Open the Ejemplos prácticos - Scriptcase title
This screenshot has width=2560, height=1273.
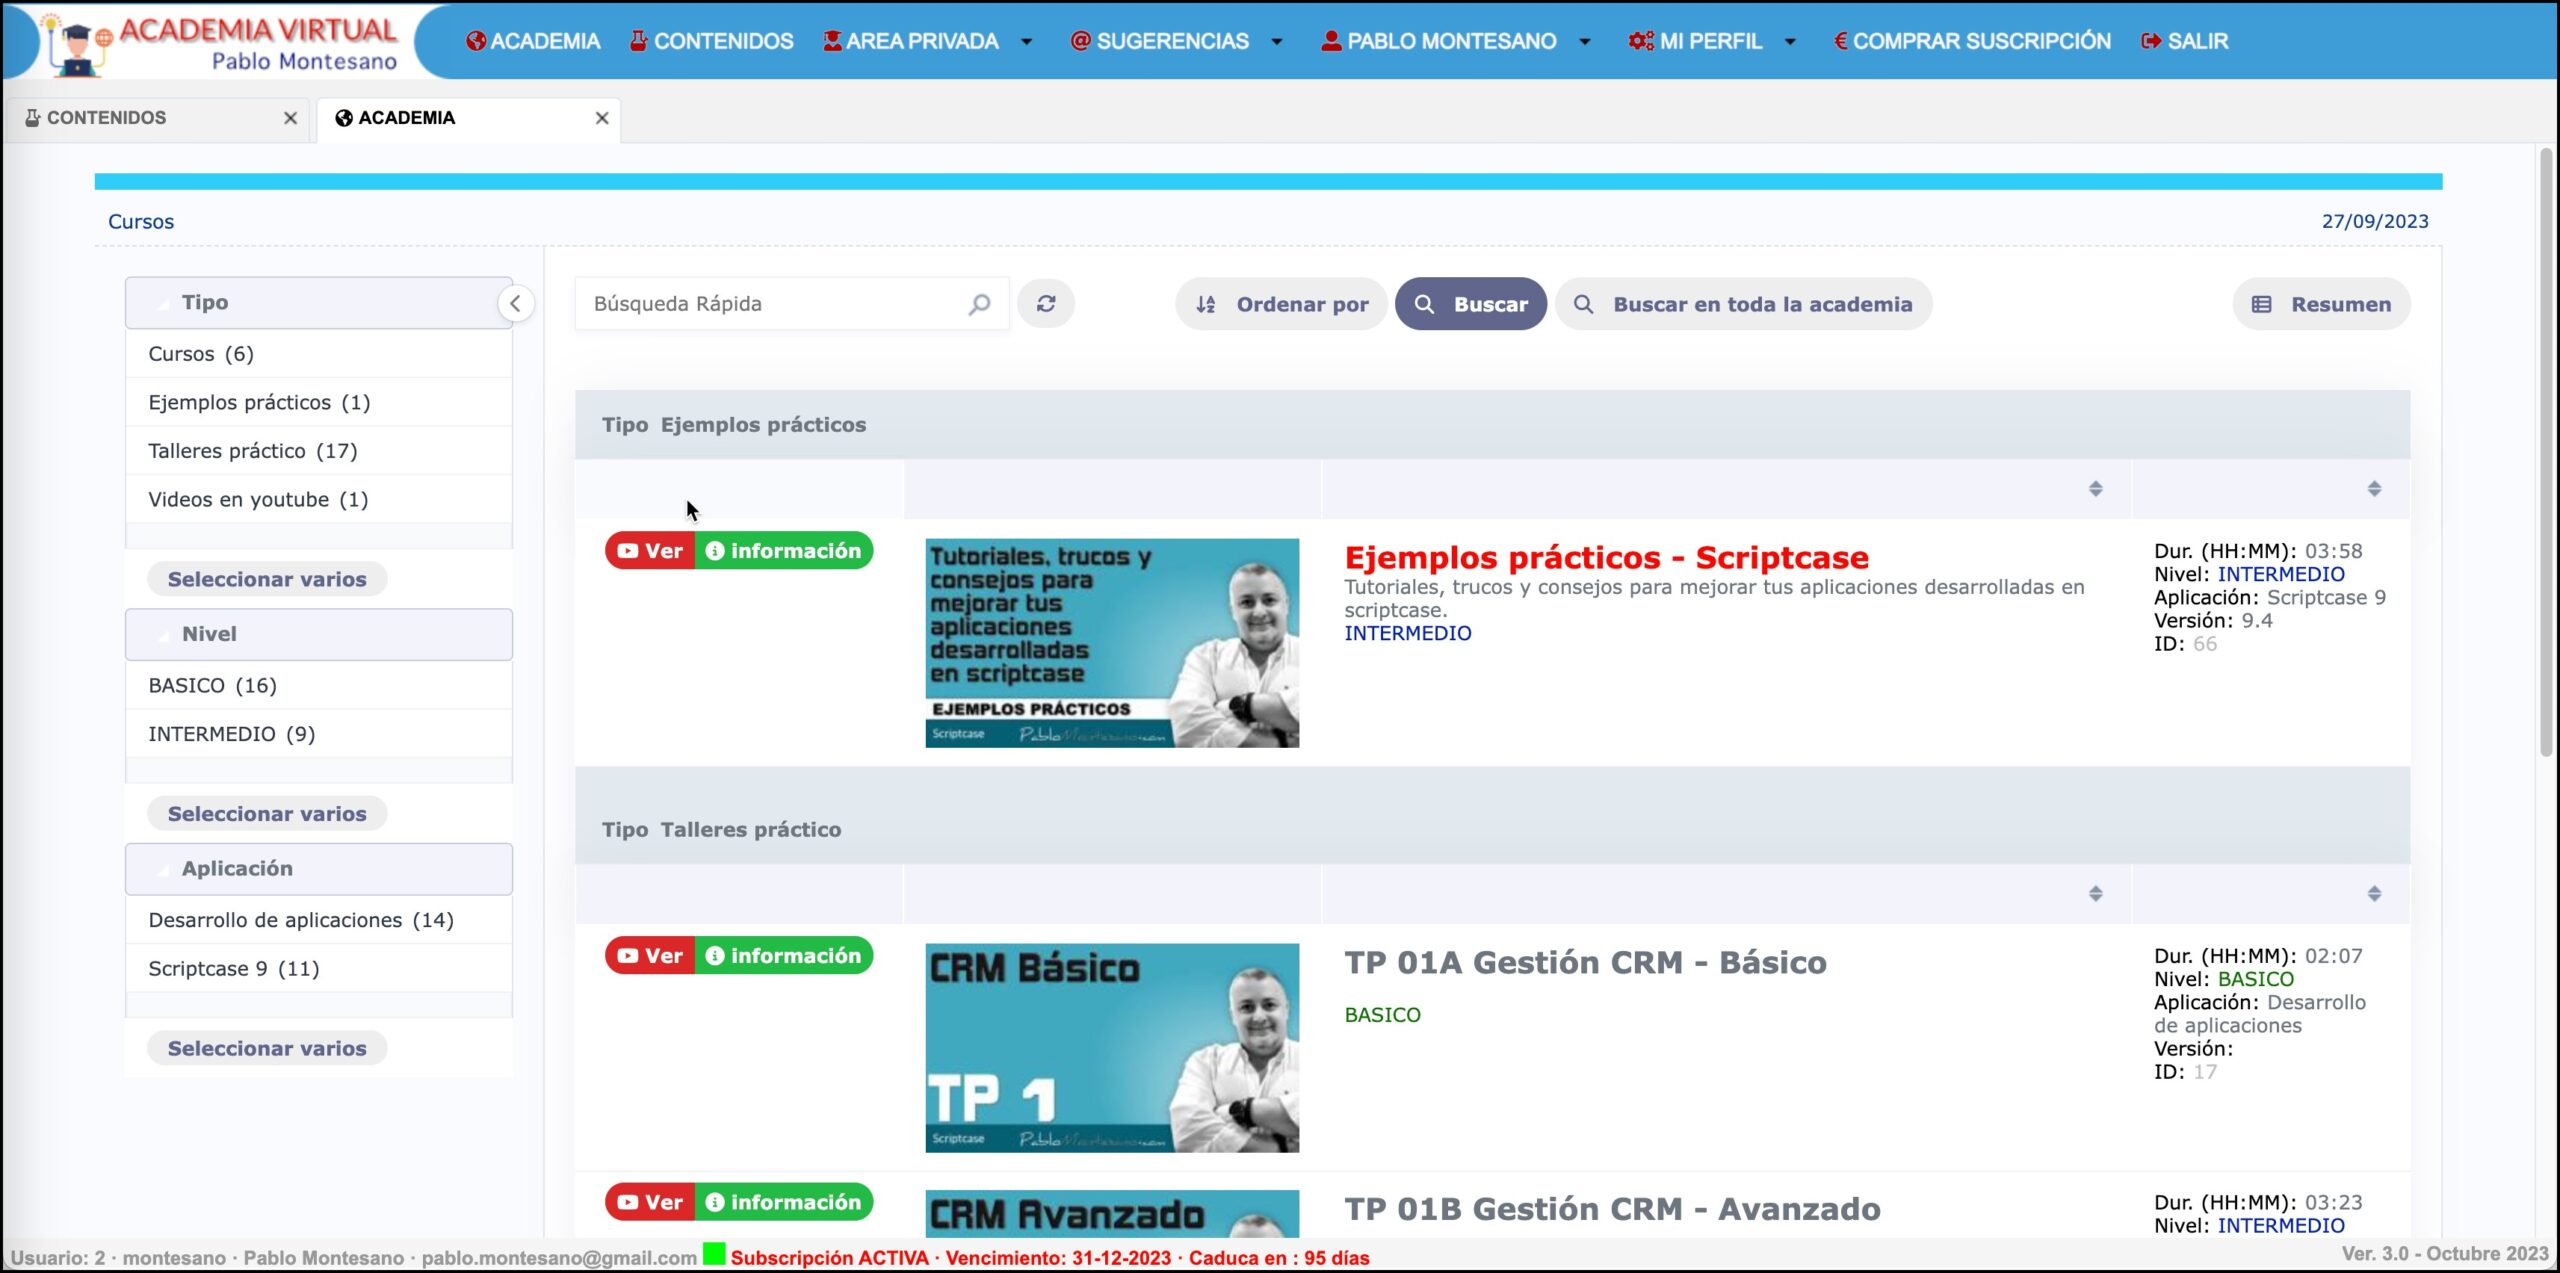point(1606,557)
